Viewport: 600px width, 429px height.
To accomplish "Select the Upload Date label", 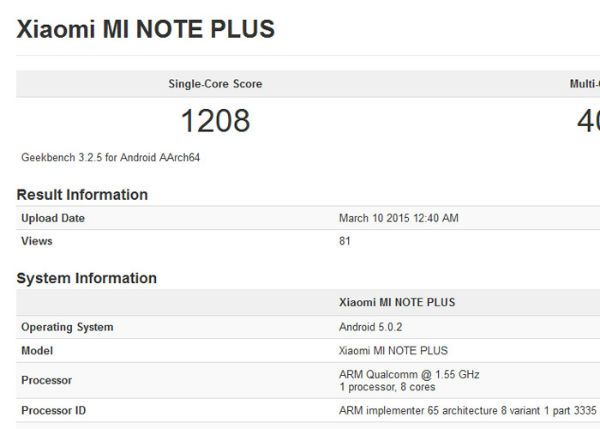I will (x=53, y=218).
